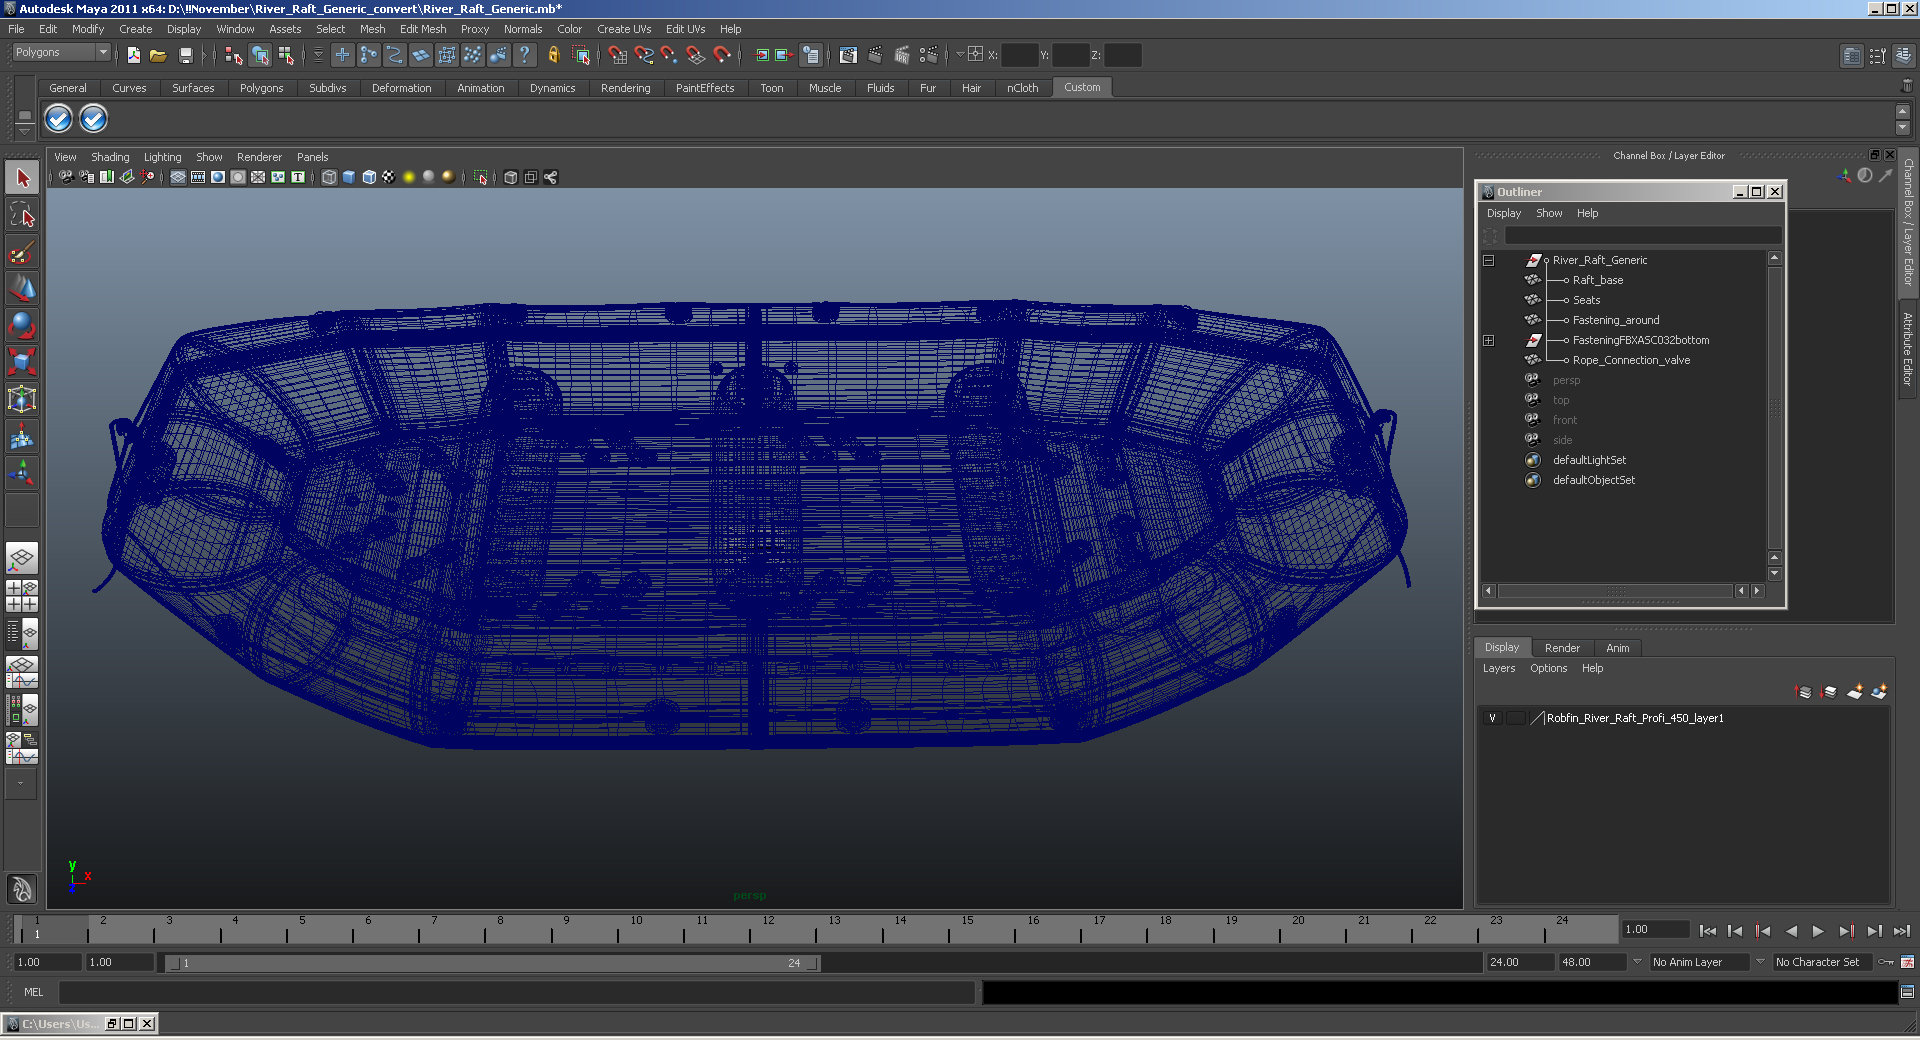Image resolution: width=1920 pixels, height=1040 pixels.
Task: Switch to the Rendering shelf tab
Action: (x=625, y=88)
